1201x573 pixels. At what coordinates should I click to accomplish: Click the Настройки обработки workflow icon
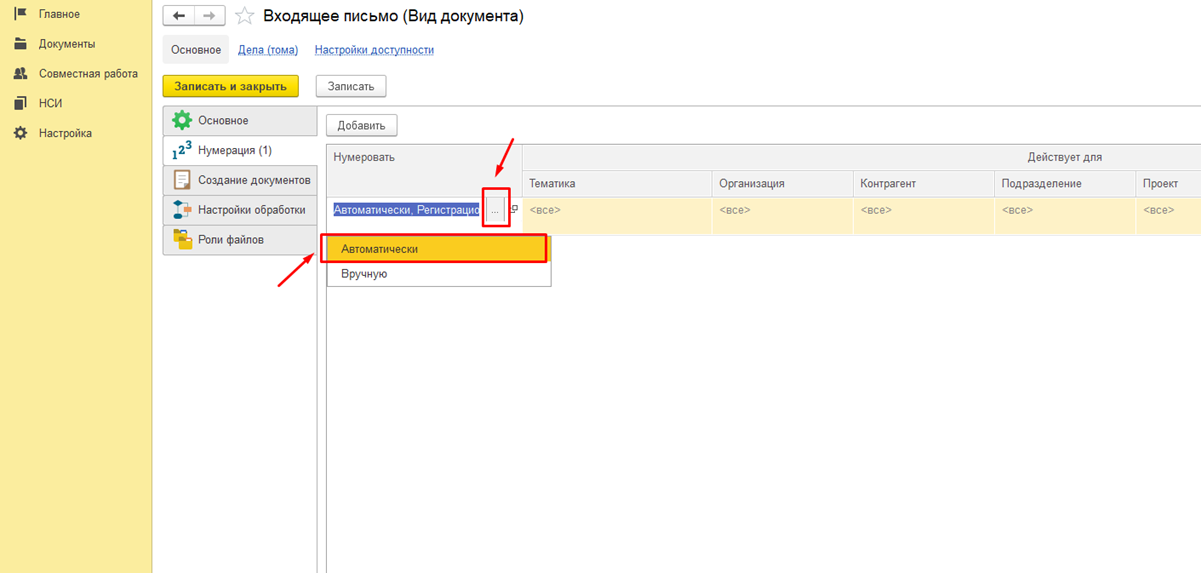coord(182,210)
